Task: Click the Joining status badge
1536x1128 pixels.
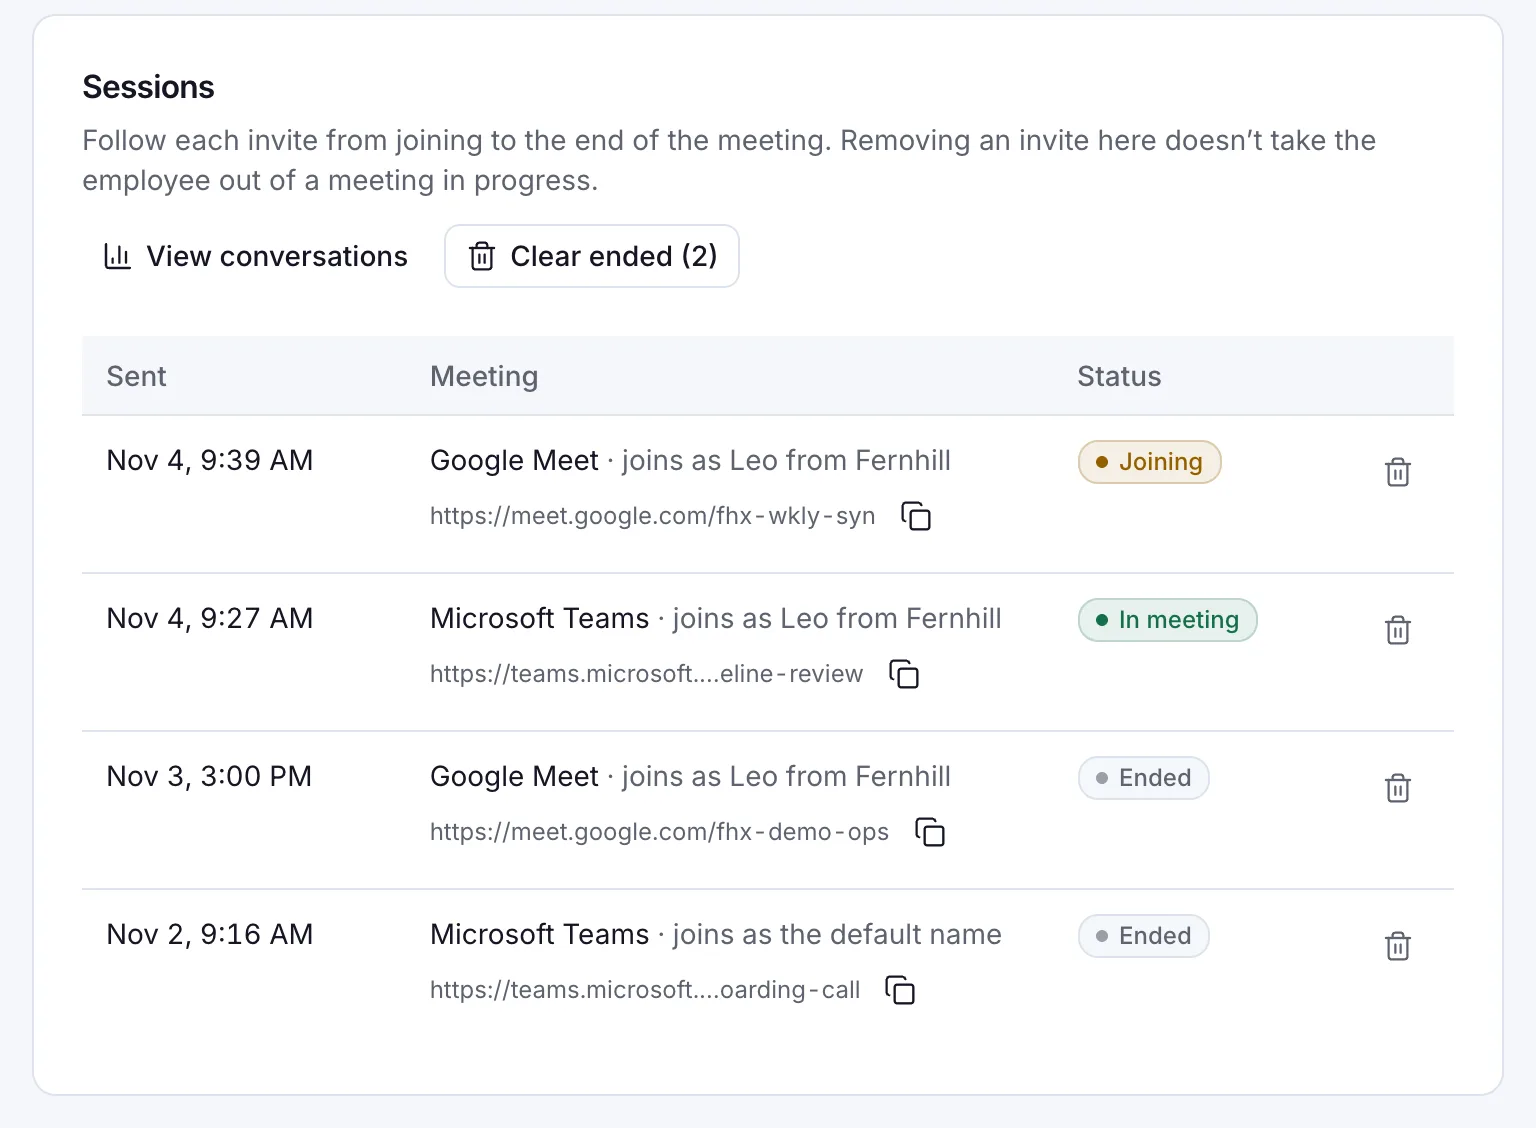Action: (x=1150, y=462)
